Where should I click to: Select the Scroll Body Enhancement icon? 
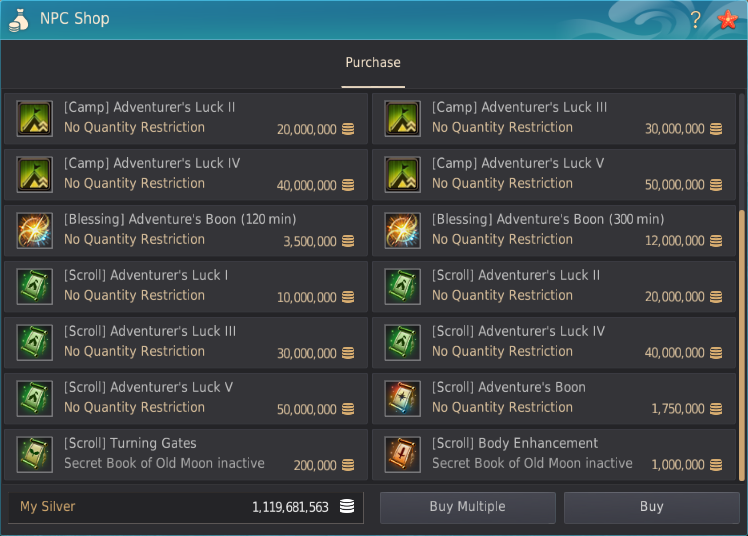click(x=403, y=455)
